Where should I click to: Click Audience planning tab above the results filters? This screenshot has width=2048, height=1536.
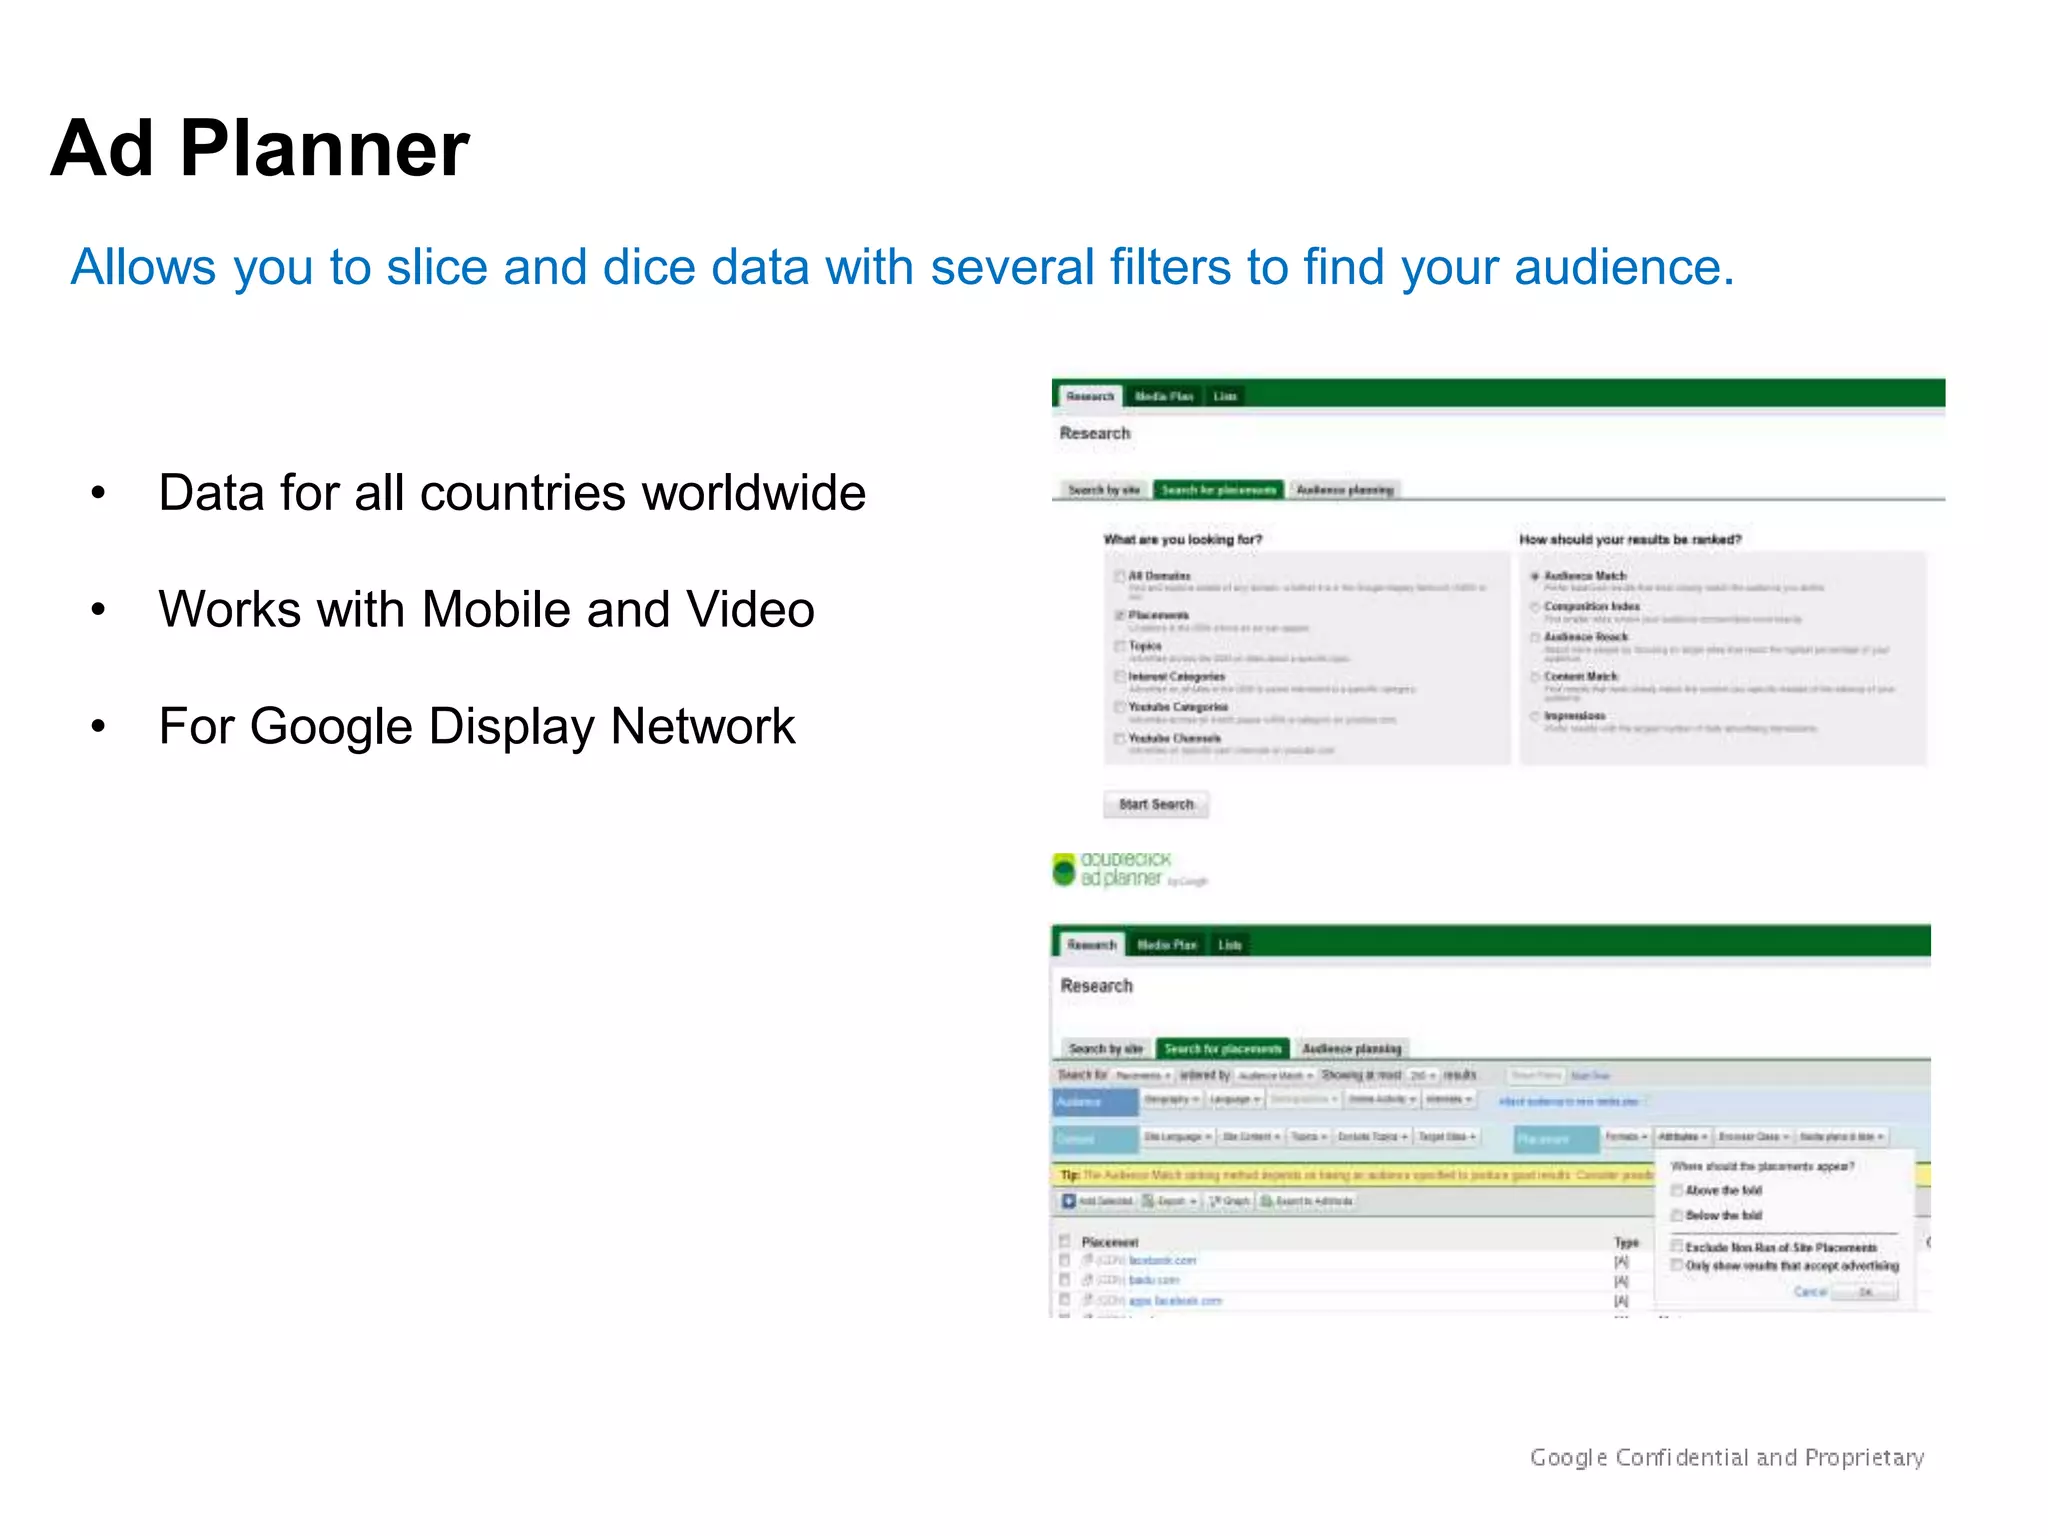pos(1352,1049)
